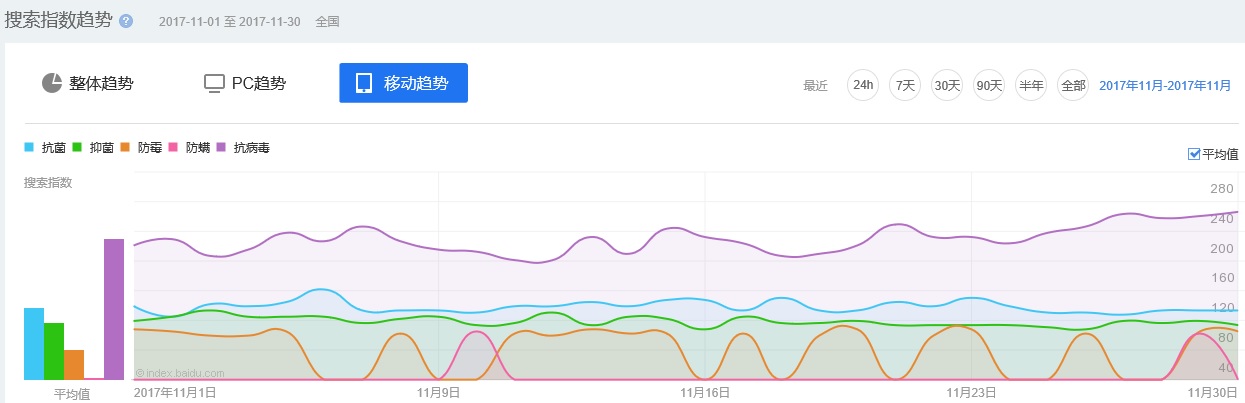Viewport: 1245px width, 403px height.
Task: Toggle 抑菌 green legend series
Action: (x=93, y=148)
